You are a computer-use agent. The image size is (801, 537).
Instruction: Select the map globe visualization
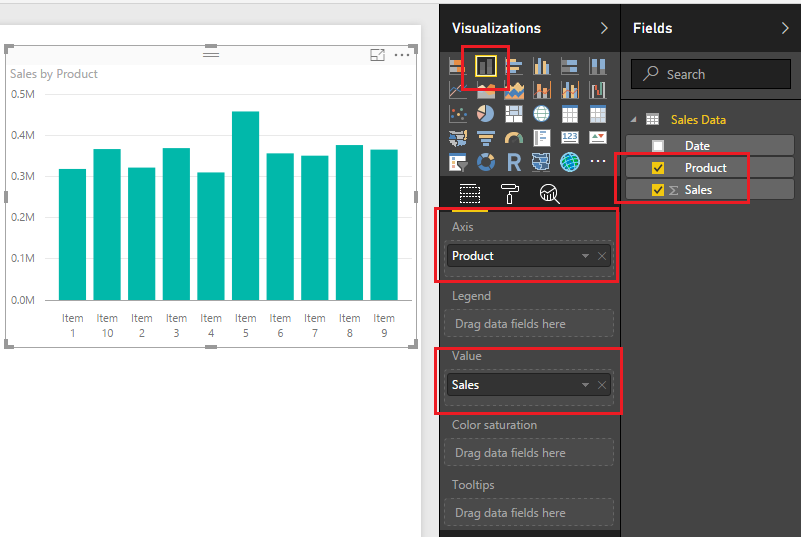pyautogui.click(x=541, y=114)
